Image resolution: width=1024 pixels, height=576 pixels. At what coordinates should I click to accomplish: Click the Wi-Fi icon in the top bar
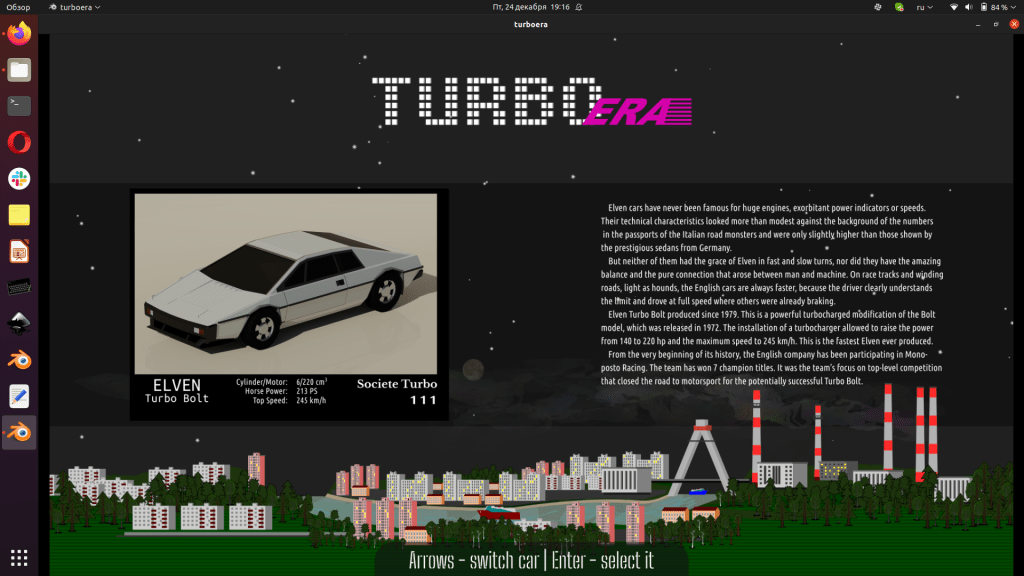click(x=953, y=7)
